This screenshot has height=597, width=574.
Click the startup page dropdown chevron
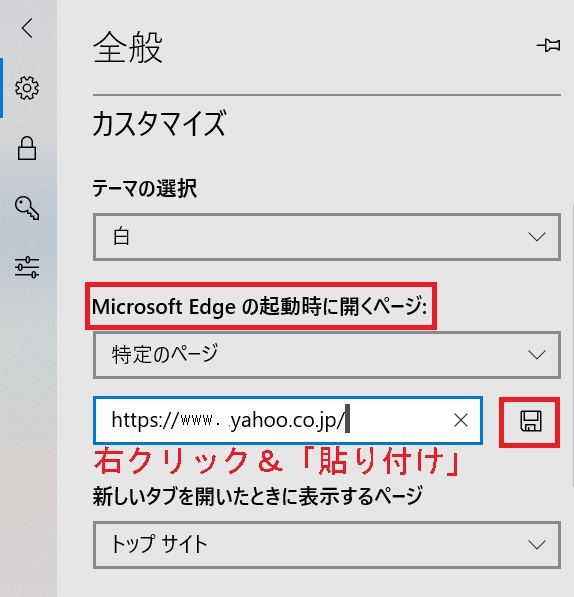[x=537, y=355]
